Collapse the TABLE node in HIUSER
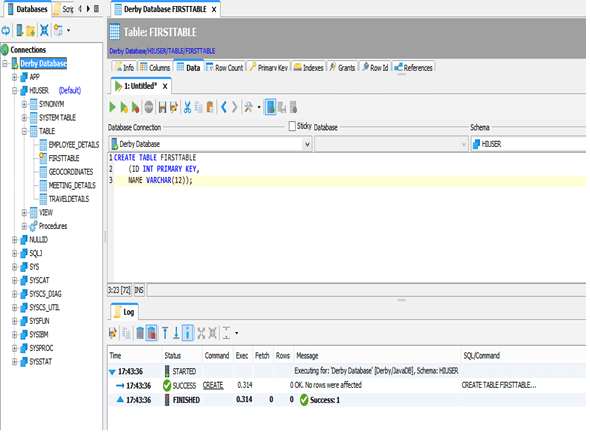Viewport: 590px width, 437px height. [24, 131]
